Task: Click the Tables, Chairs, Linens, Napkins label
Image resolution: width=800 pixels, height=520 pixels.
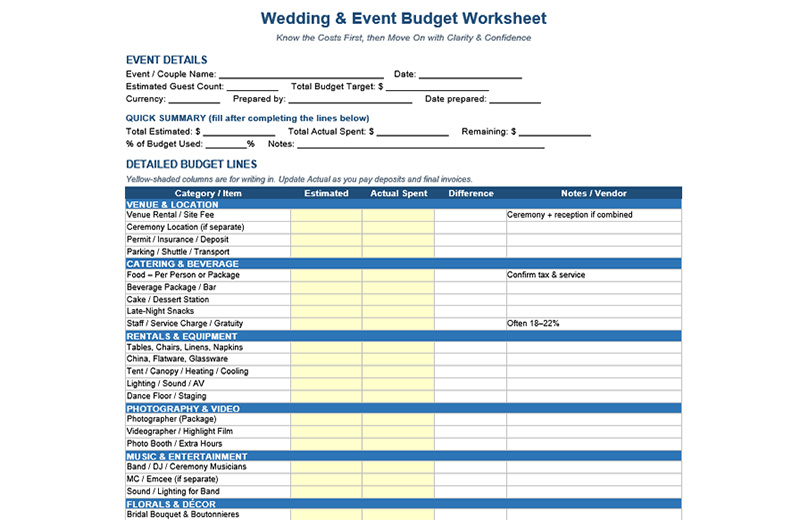Action: (x=185, y=347)
